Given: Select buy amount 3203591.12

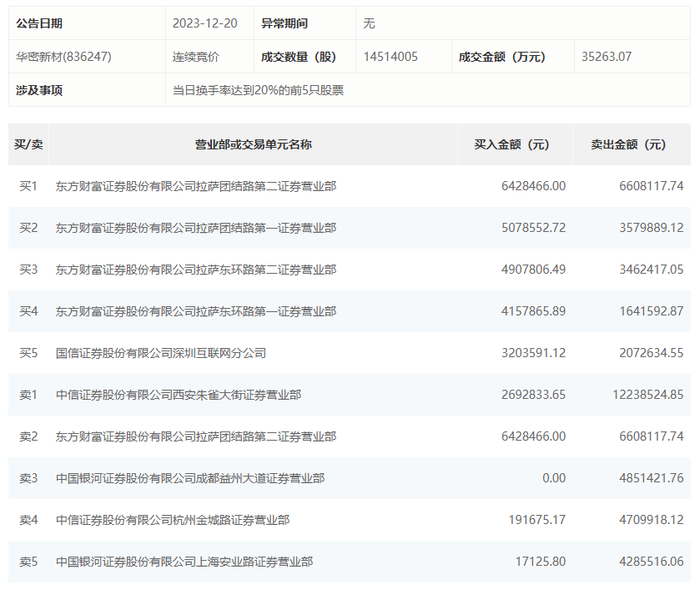Looking at the screenshot, I should pyautogui.click(x=533, y=353).
